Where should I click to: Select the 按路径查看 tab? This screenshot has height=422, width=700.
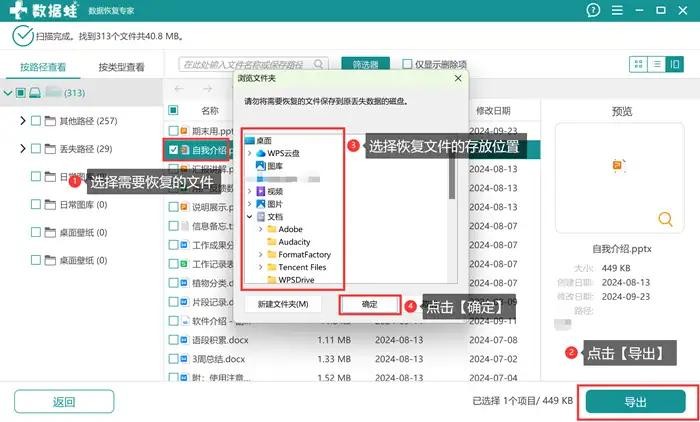click(43, 68)
